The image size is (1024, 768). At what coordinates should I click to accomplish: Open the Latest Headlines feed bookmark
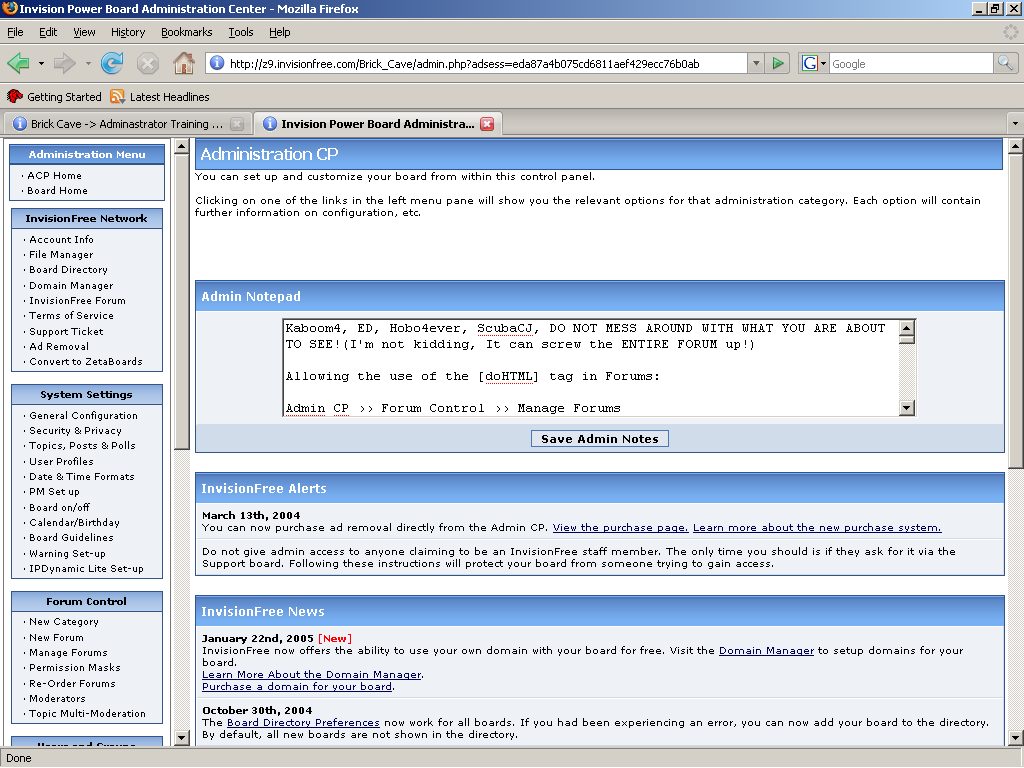point(160,97)
